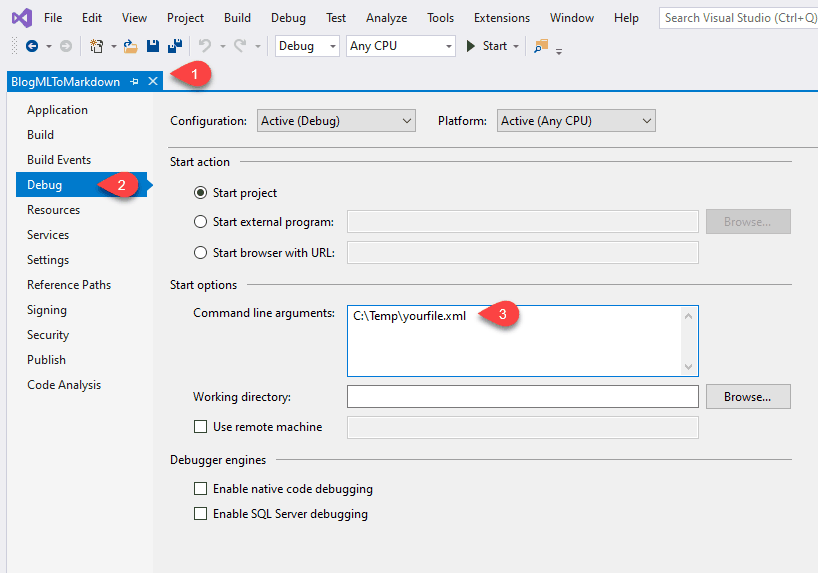This screenshot has width=818, height=573.
Task: Select the Start browser with URL radio button
Action: 200,253
